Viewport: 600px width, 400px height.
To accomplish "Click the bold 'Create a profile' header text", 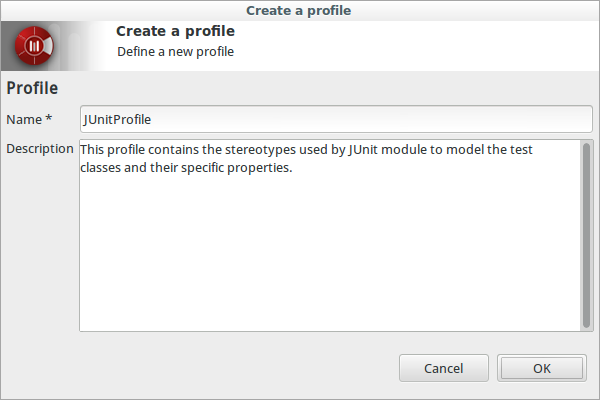I will pos(175,31).
